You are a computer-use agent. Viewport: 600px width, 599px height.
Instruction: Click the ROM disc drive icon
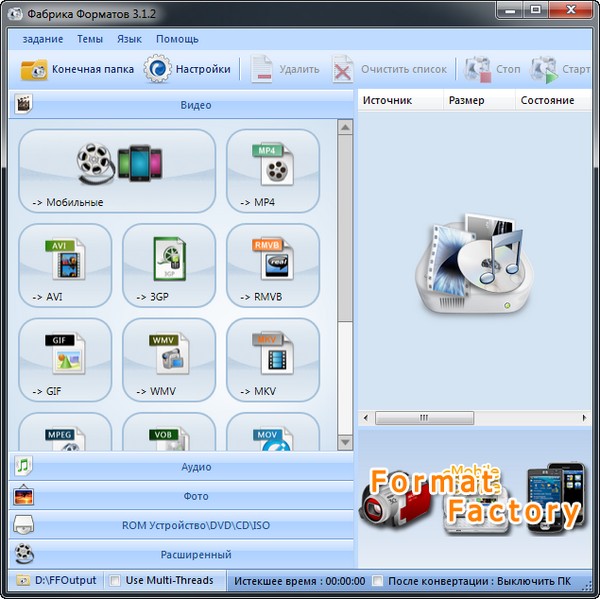point(23,524)
